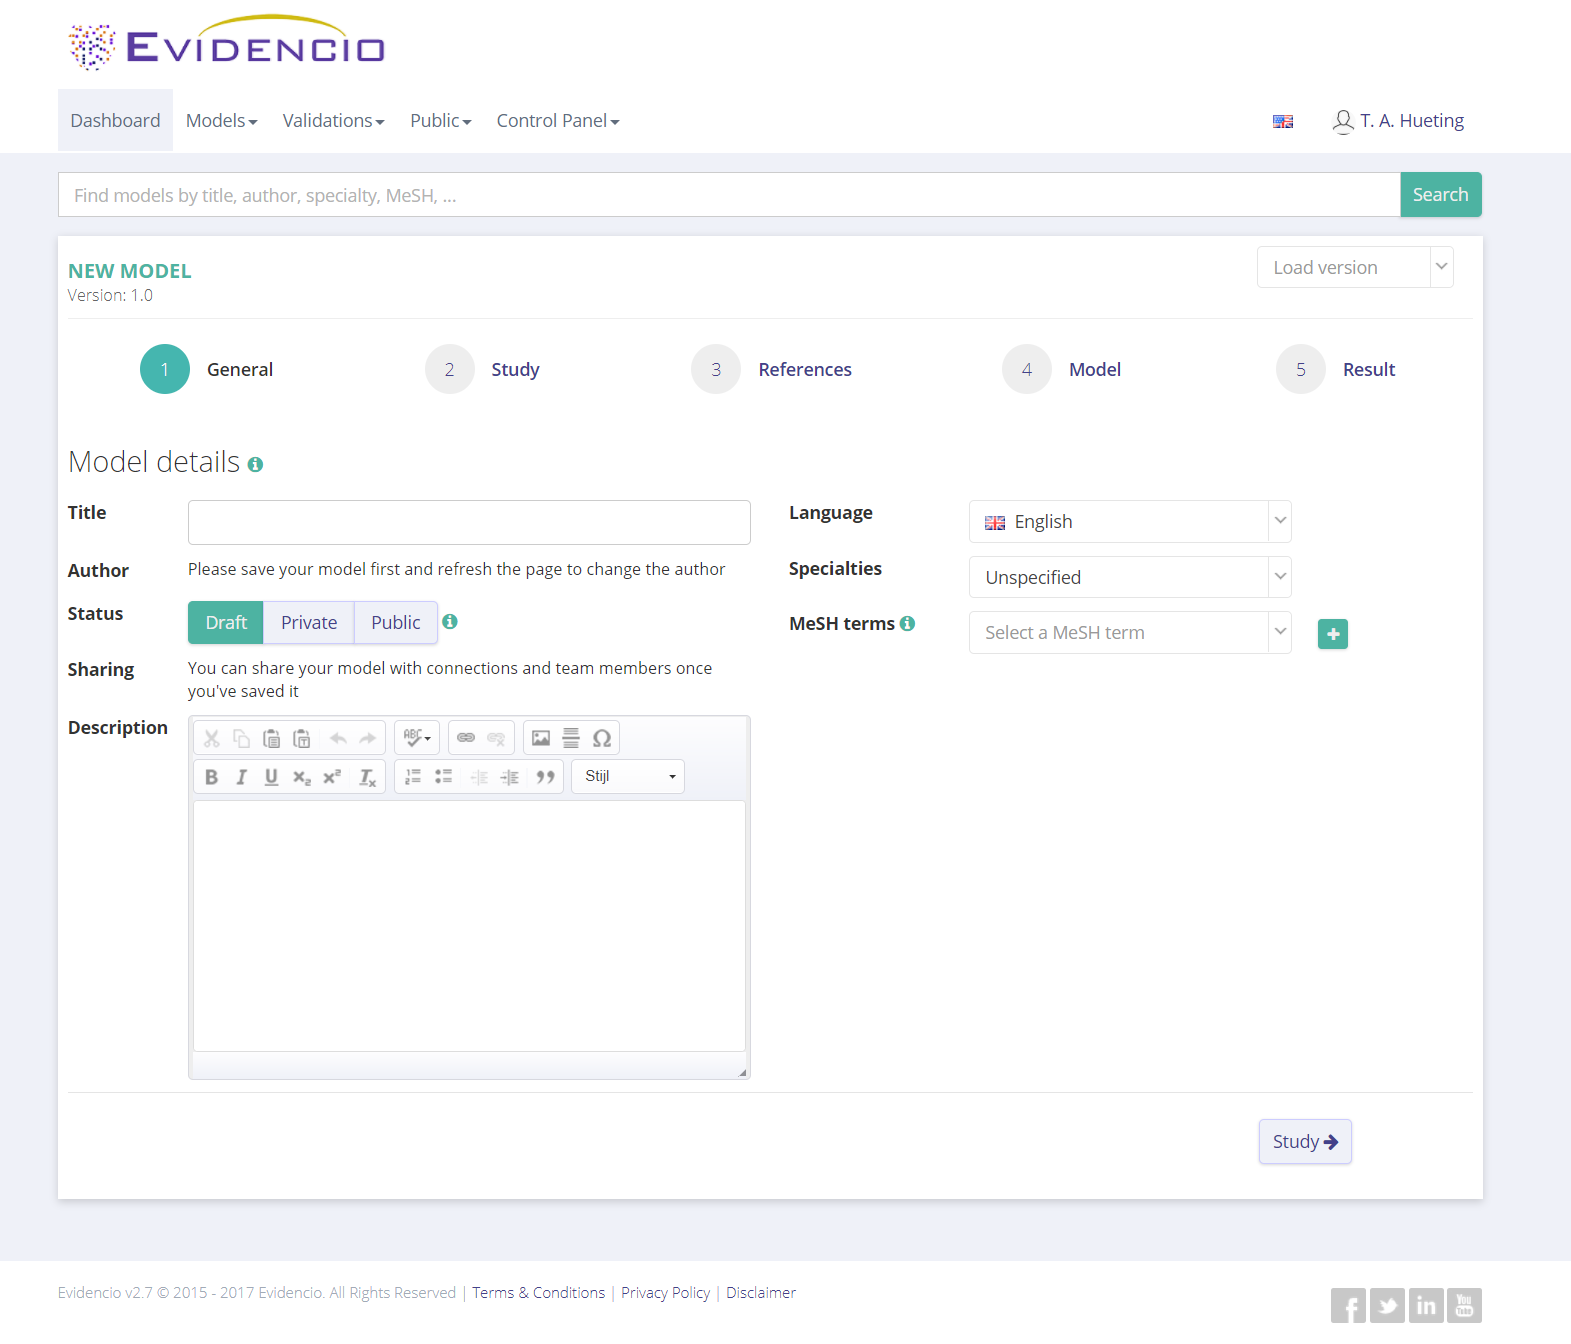Open the Privacy Policy link
This screenshot has height=1344, width=1571.
665,1293
